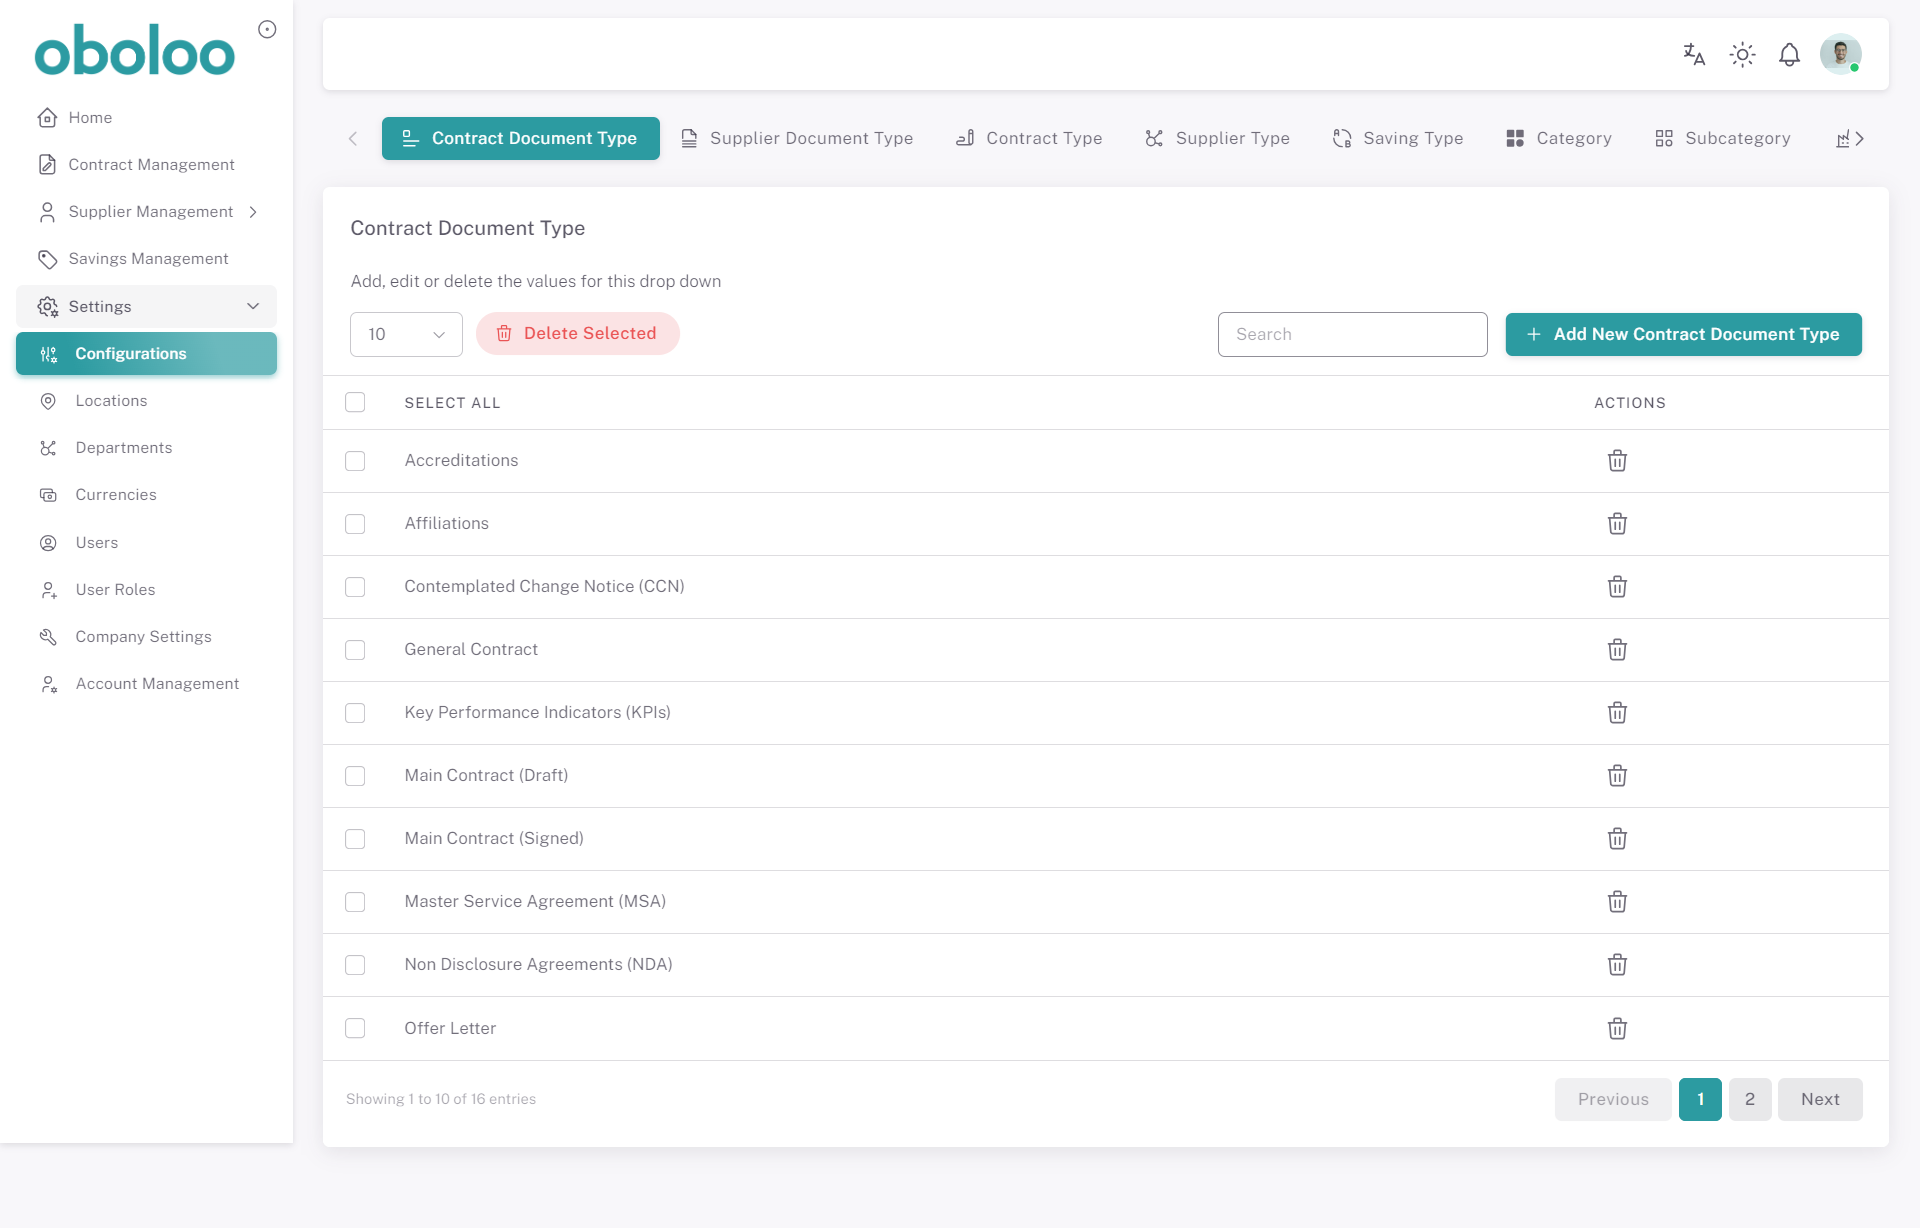The image size is (1920, 1228).
Task: Click trash icon for Main Contract (Signed)
Action: 1617,839
